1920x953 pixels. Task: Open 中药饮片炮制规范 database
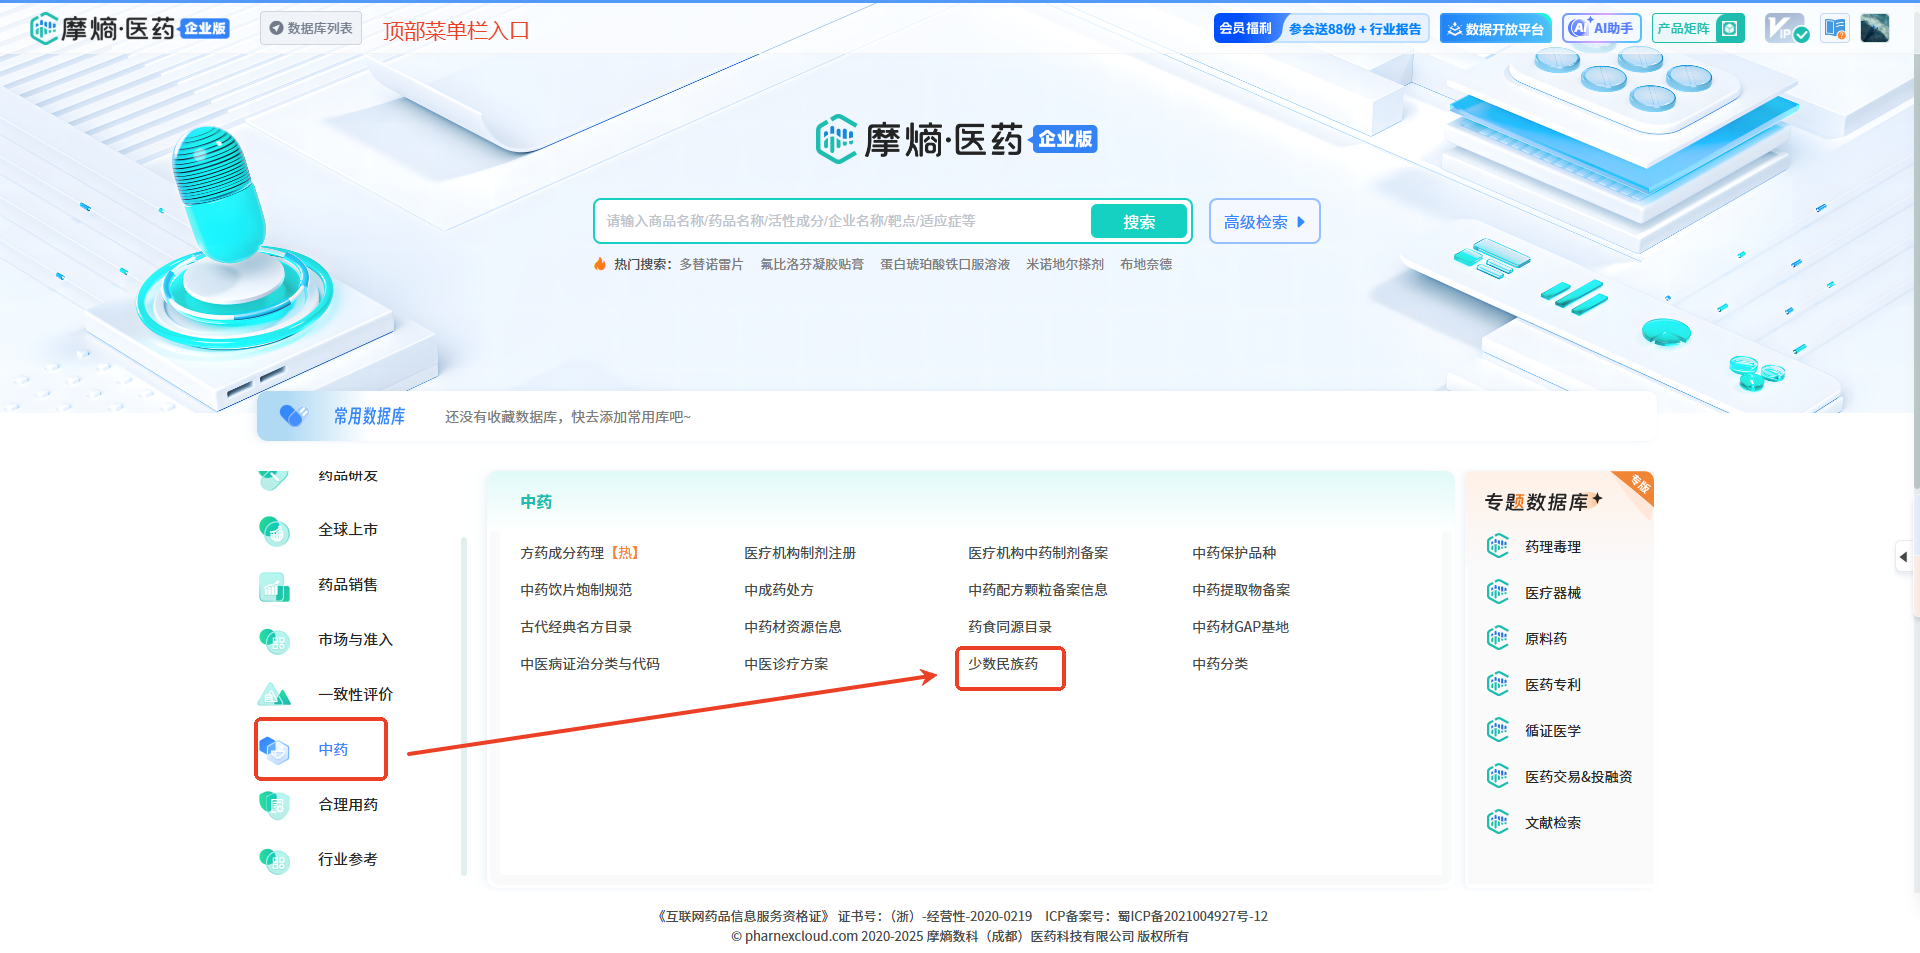point(576,590)
